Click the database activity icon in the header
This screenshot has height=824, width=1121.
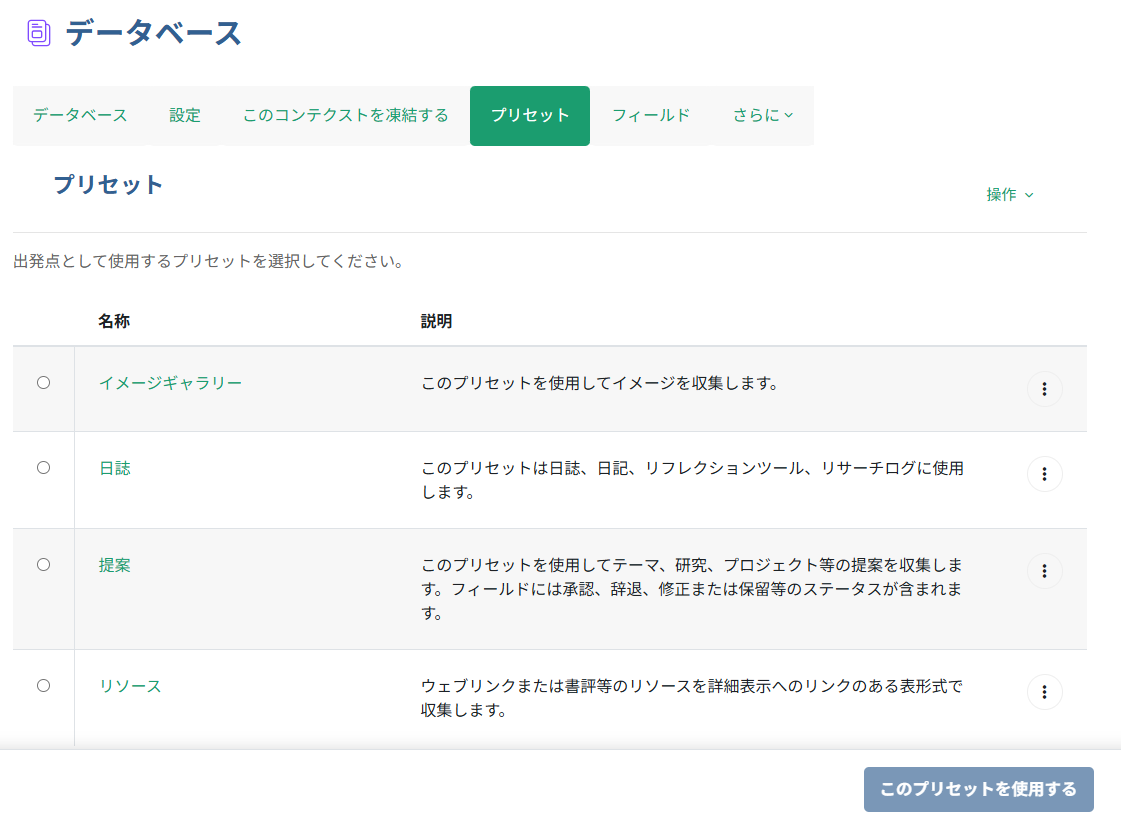coord(38,31)
